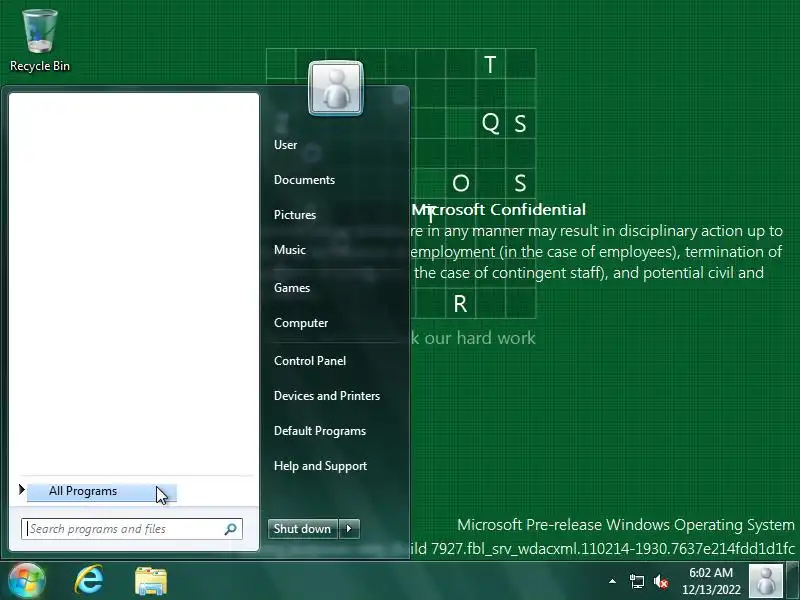Click the muted volume tray icon
Screen dimensions: 800x600
point(661,581)
